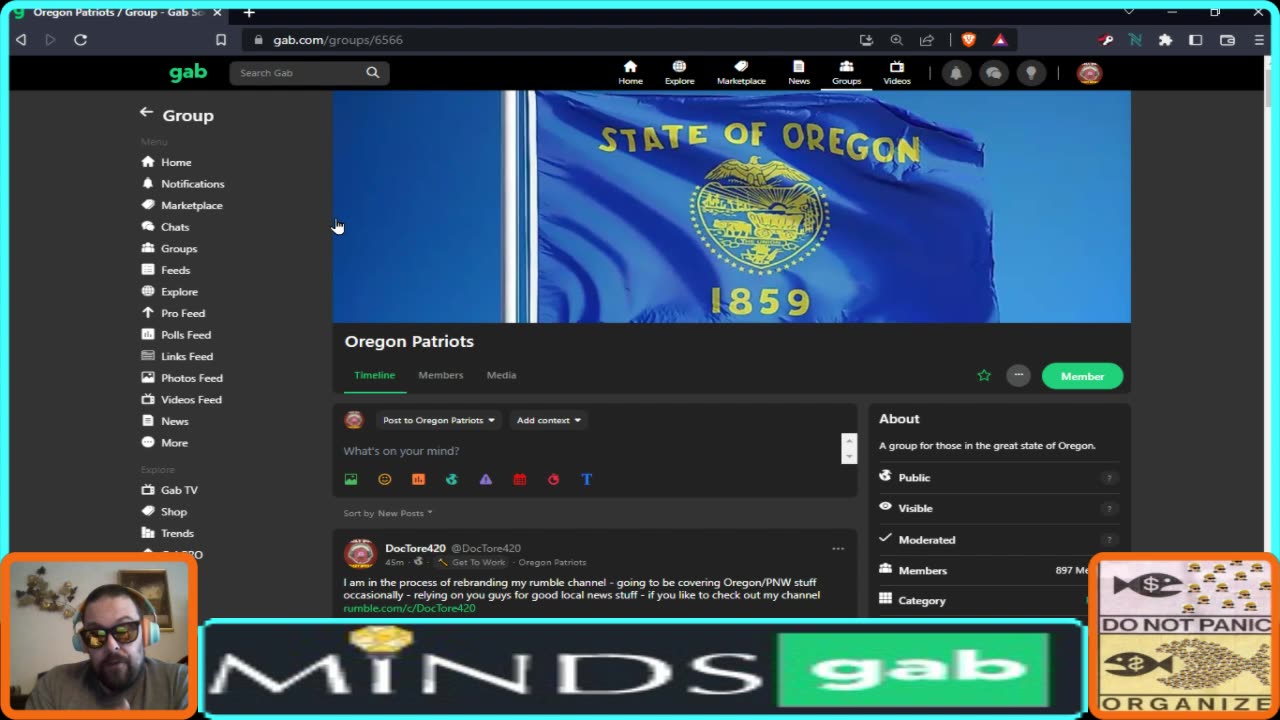Select the Groups tab in top navigation
The image size is (1280, 720).
pos(846,73)
